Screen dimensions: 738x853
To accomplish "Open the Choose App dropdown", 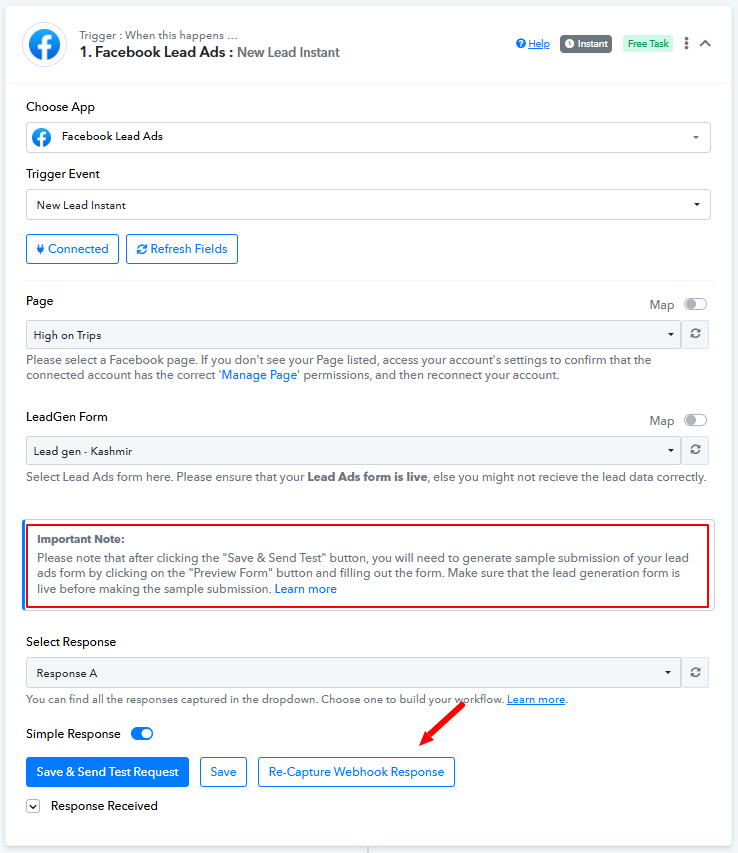I will pos(368,137).
